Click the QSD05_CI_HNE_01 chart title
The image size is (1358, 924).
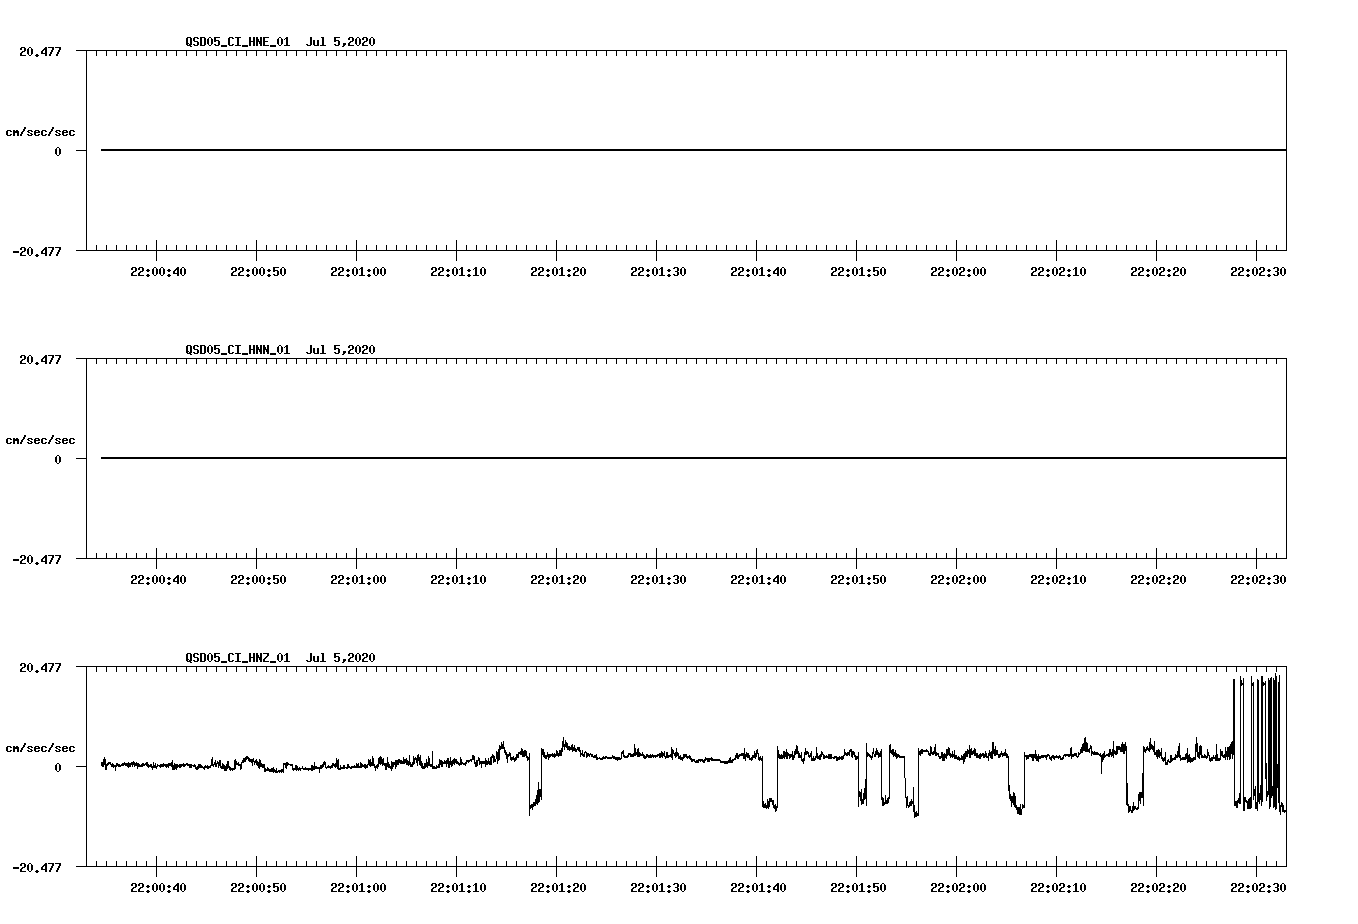tap(280, 41)
